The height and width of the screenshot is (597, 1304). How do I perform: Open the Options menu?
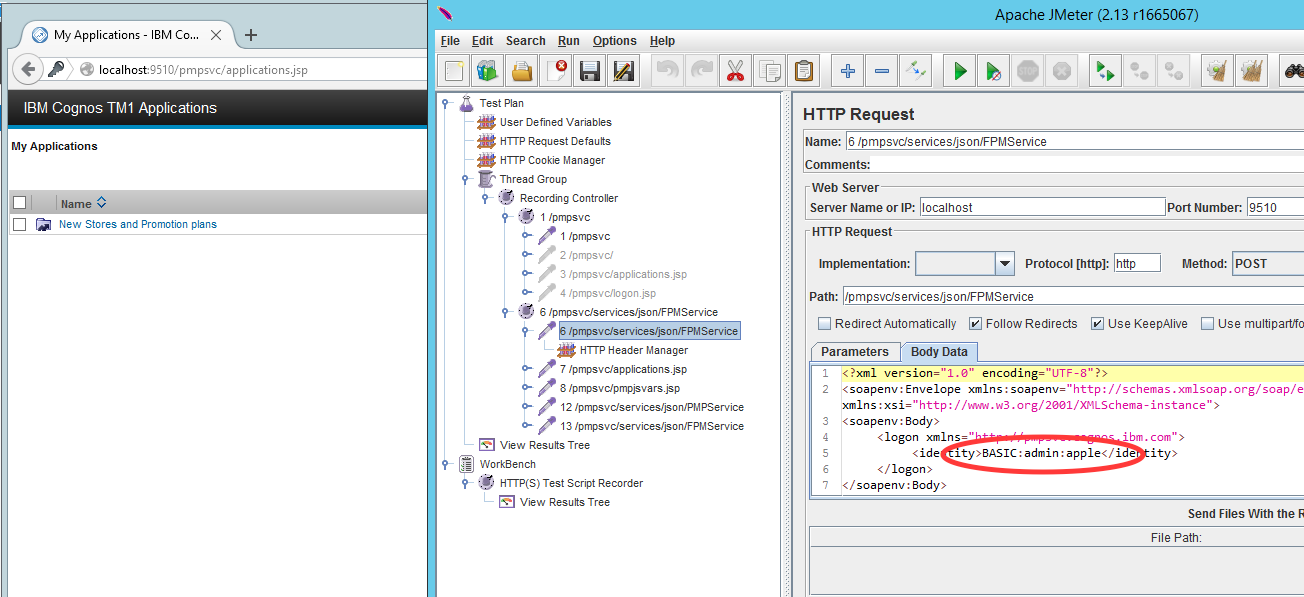(x=614, y=41)
